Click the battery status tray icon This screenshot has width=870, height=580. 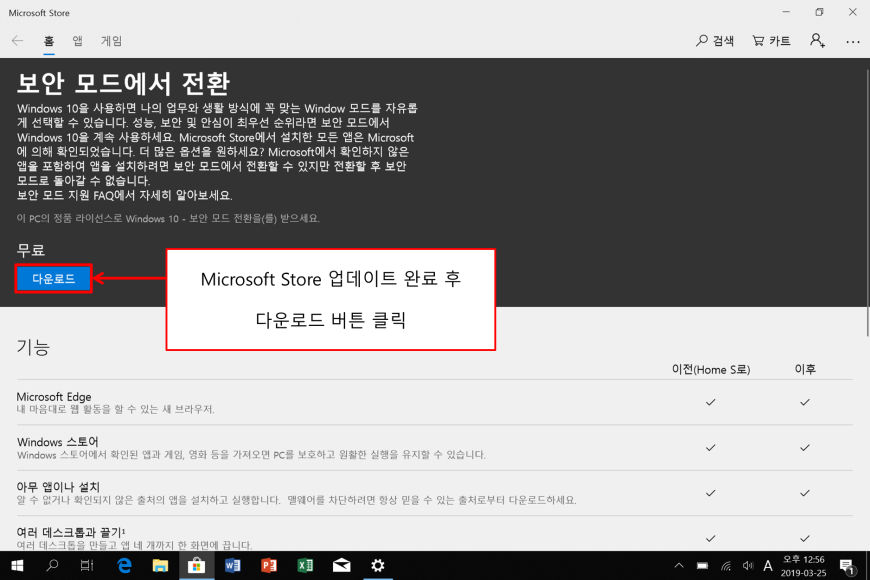[x=702, y=566]
